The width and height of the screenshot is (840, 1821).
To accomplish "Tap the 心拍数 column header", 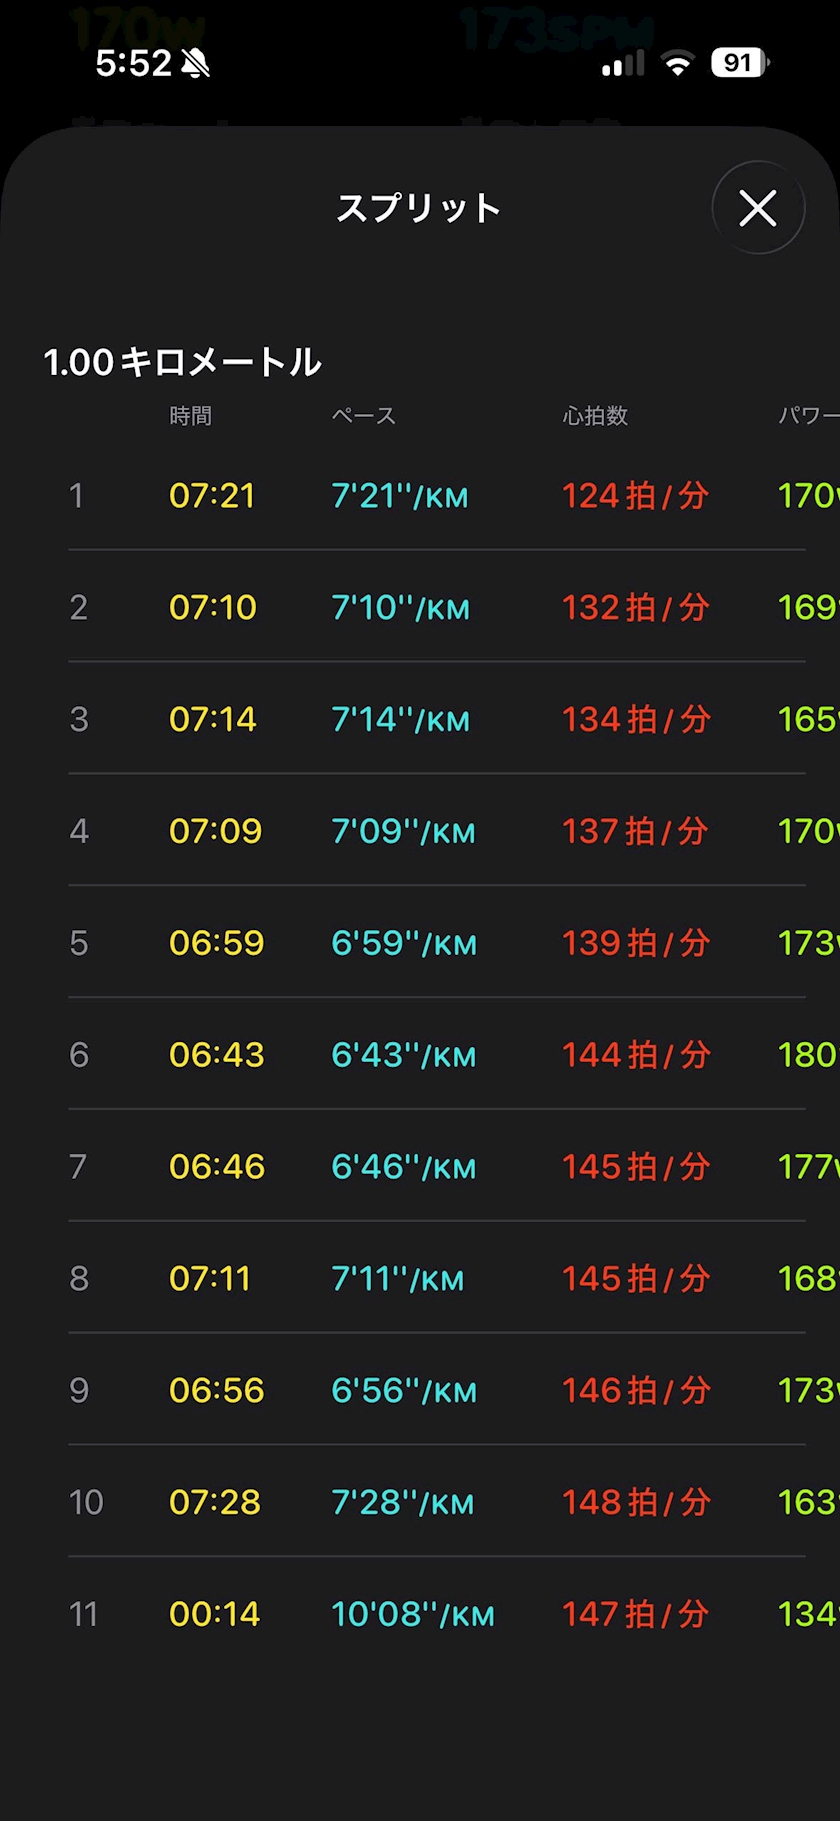I will [x=595, y=416].
